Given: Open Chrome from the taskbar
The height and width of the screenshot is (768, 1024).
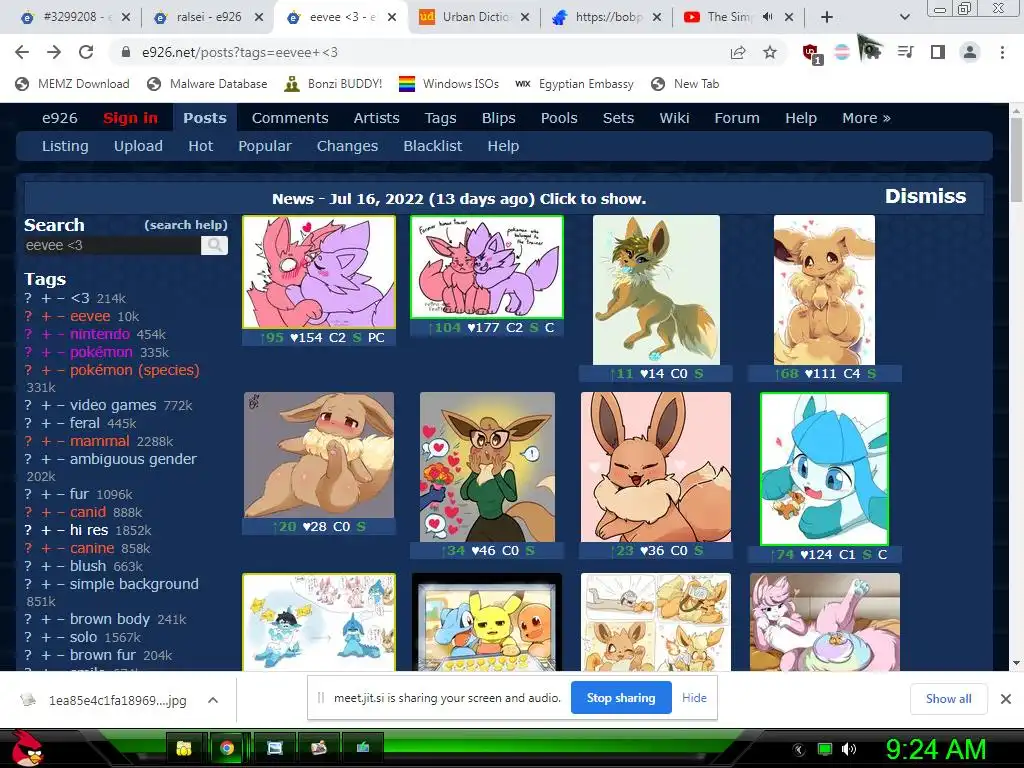Looking at the screenshot, I should (x=227, y=748).
